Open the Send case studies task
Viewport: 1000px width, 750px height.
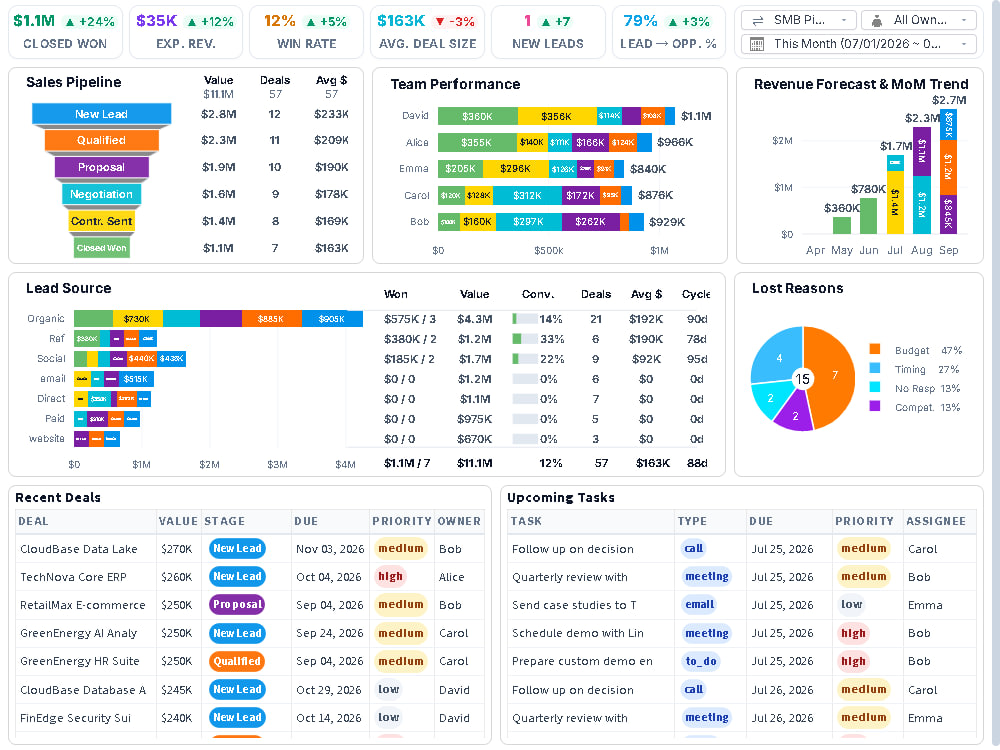pyautogui.click(x=574, y=605)
